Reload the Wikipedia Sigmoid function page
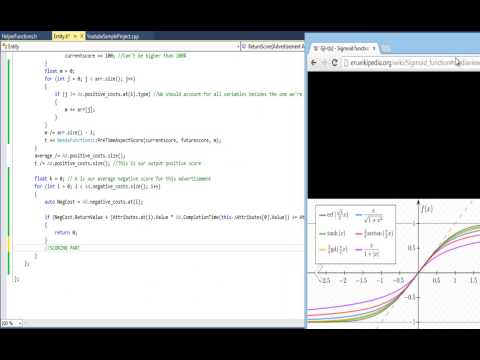This screenshot has height=360, width=480. pos(335,62)
